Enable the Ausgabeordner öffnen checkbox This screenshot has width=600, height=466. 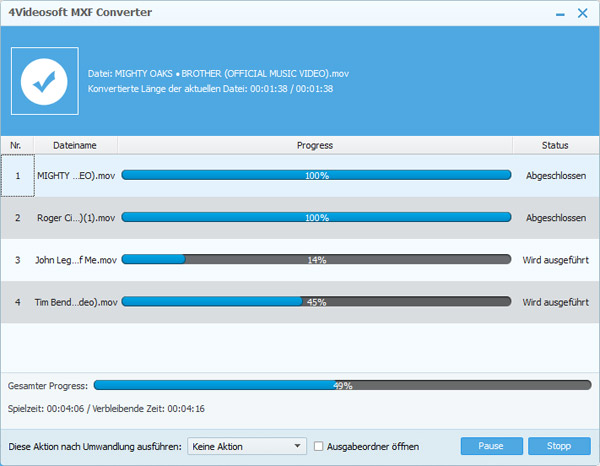[319, 446]
